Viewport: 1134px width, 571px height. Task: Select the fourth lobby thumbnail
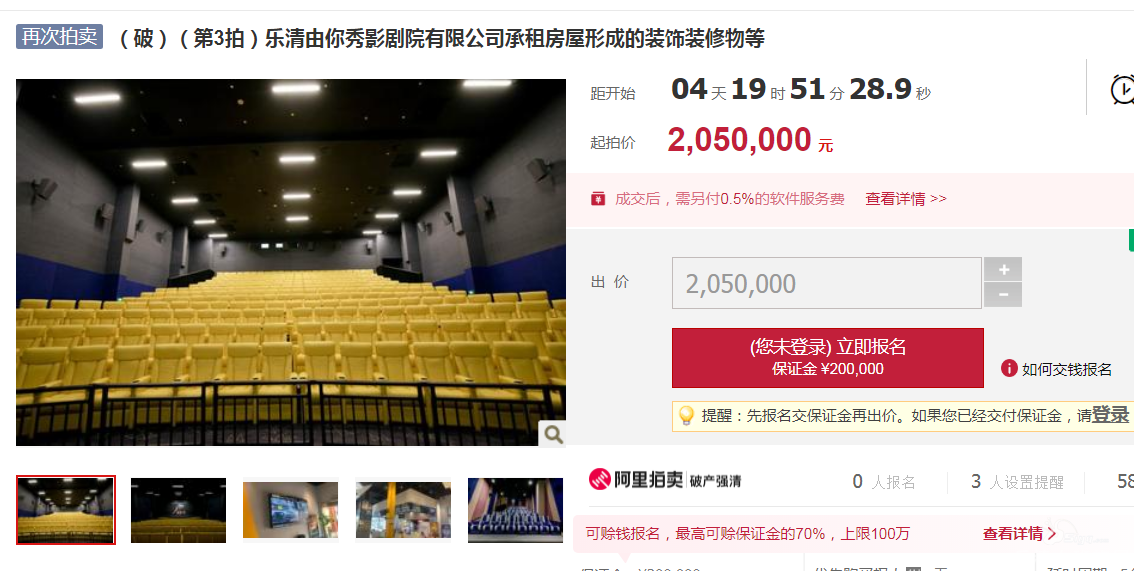(x=404, y=510)
